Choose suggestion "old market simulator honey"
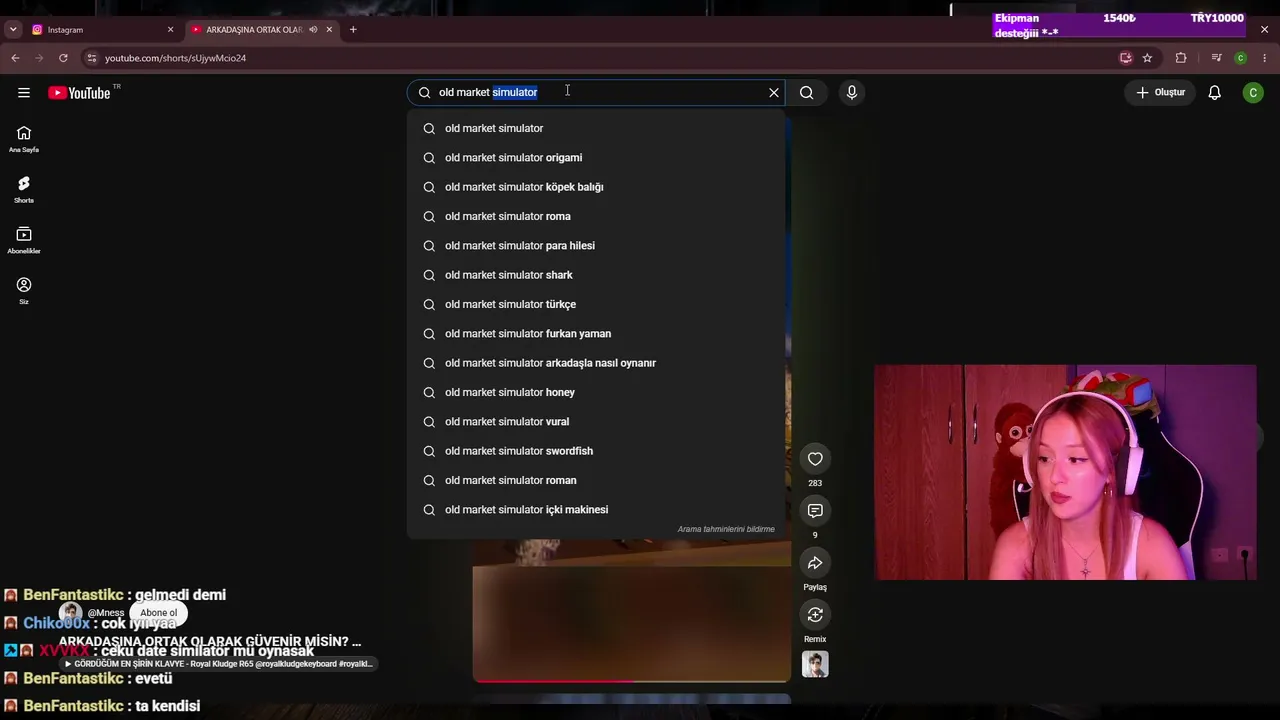Screen dimensions: 1280x720 pyautogui.click(x=596, y=392)
